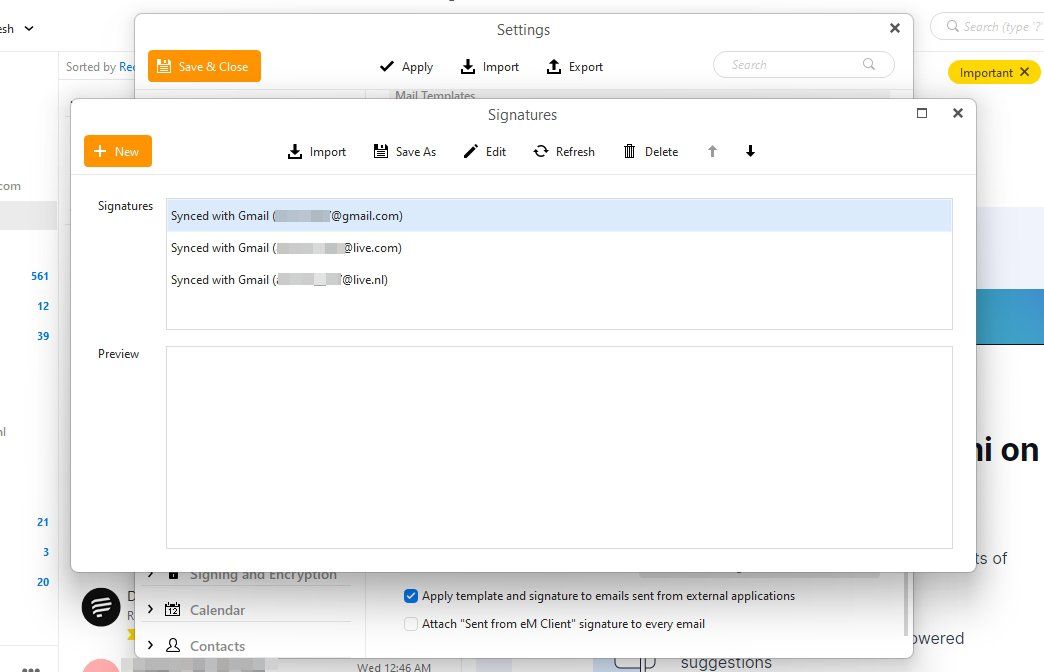Open the Calendar settings category

click(x=217, y=610)
